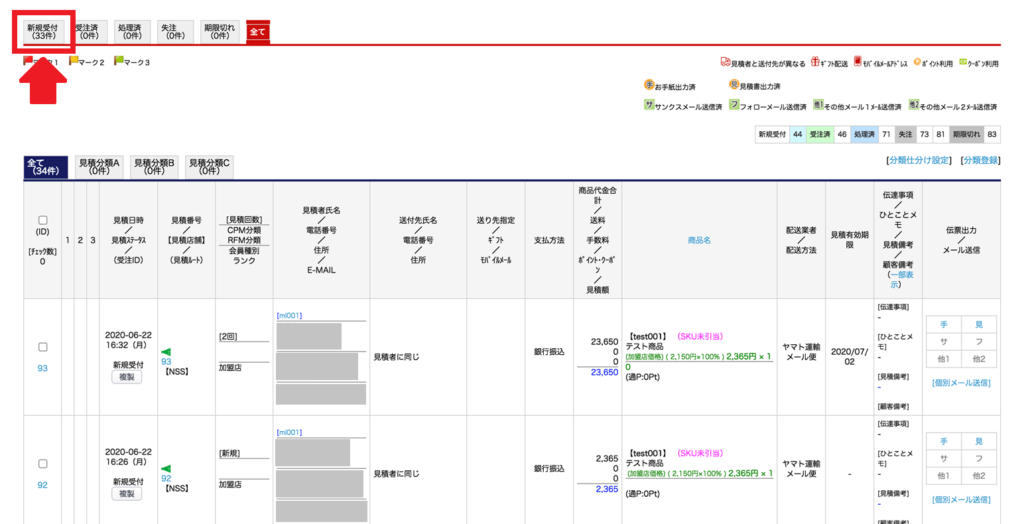Click the blue total 2,365 in row 92

coord(607,489)
